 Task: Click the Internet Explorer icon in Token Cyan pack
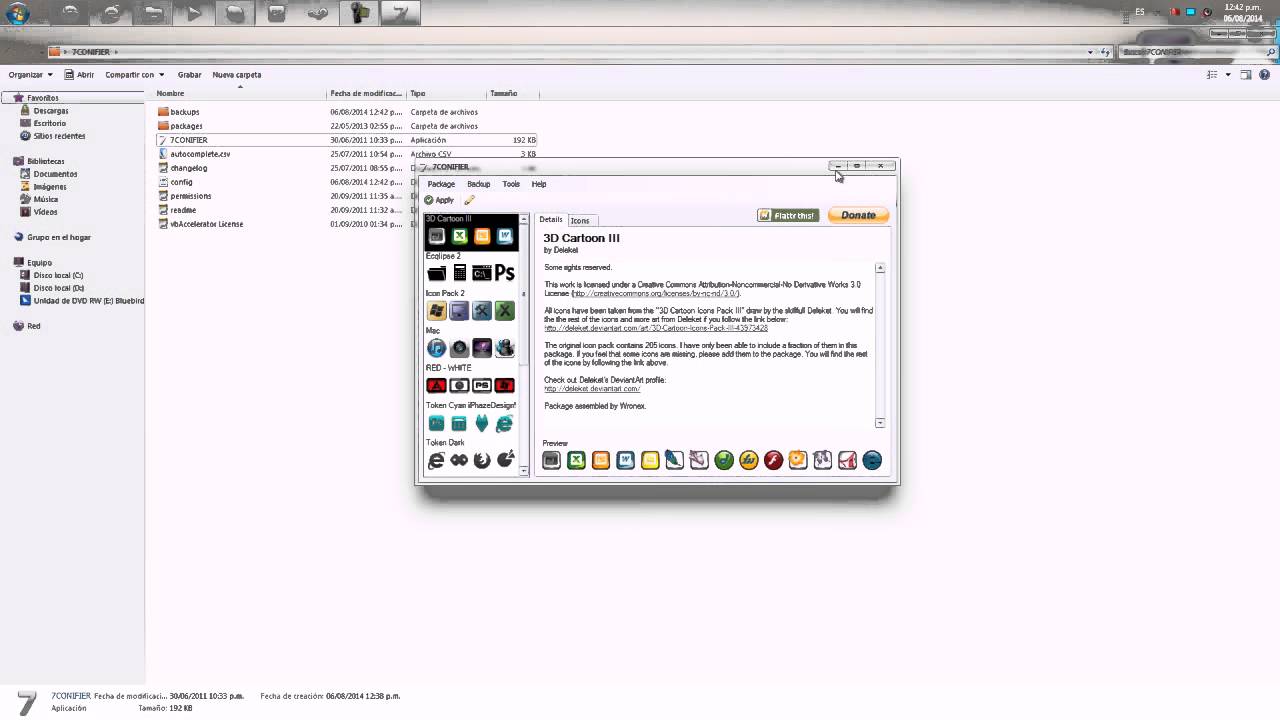(505, 424)
